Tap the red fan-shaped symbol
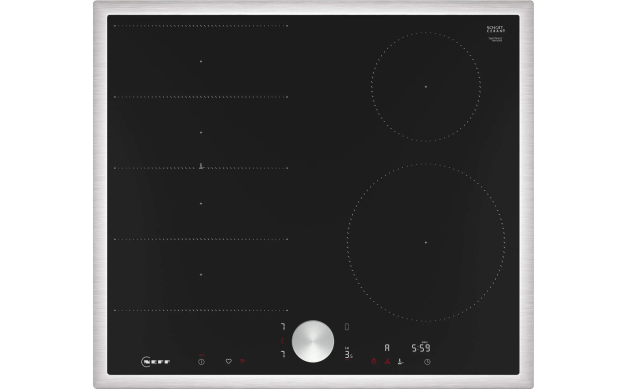626x390 pixels. pos(387,362)
